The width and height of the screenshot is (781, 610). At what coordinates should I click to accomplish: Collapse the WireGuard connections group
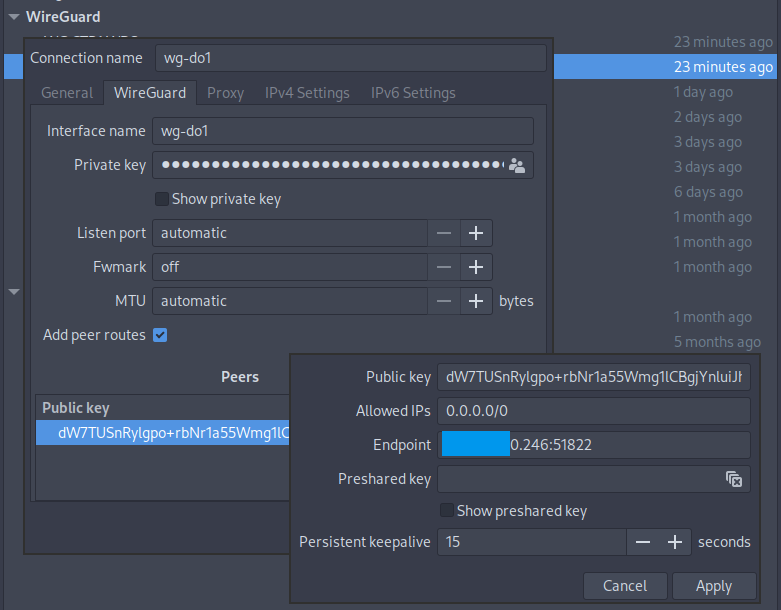point(14,17)
